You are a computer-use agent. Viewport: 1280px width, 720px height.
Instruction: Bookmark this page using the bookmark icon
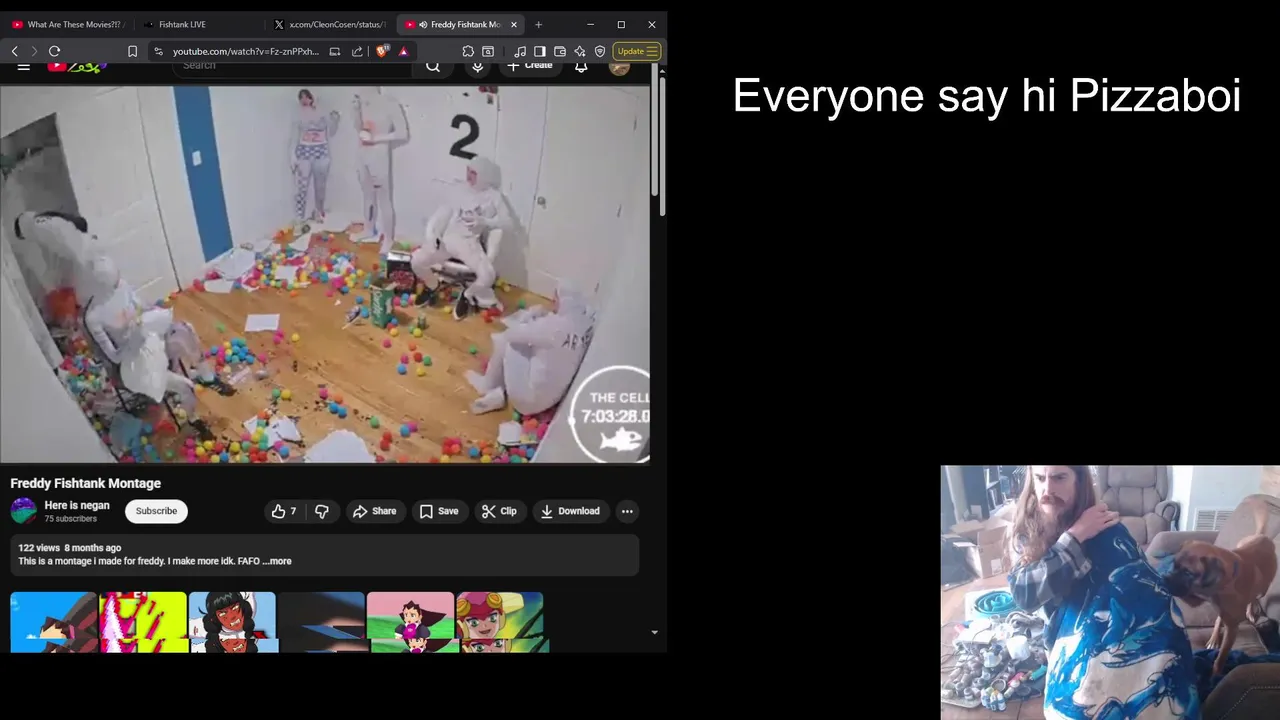132,51
